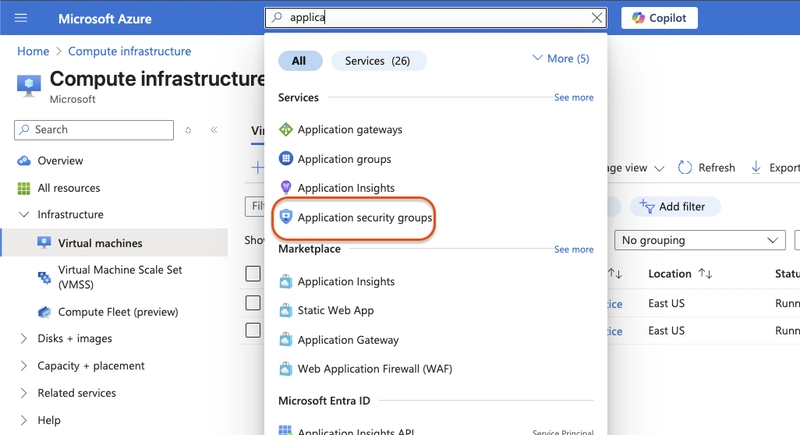Open All resources in the sidebar
800x435 pixels.
[x=69, y=188]
